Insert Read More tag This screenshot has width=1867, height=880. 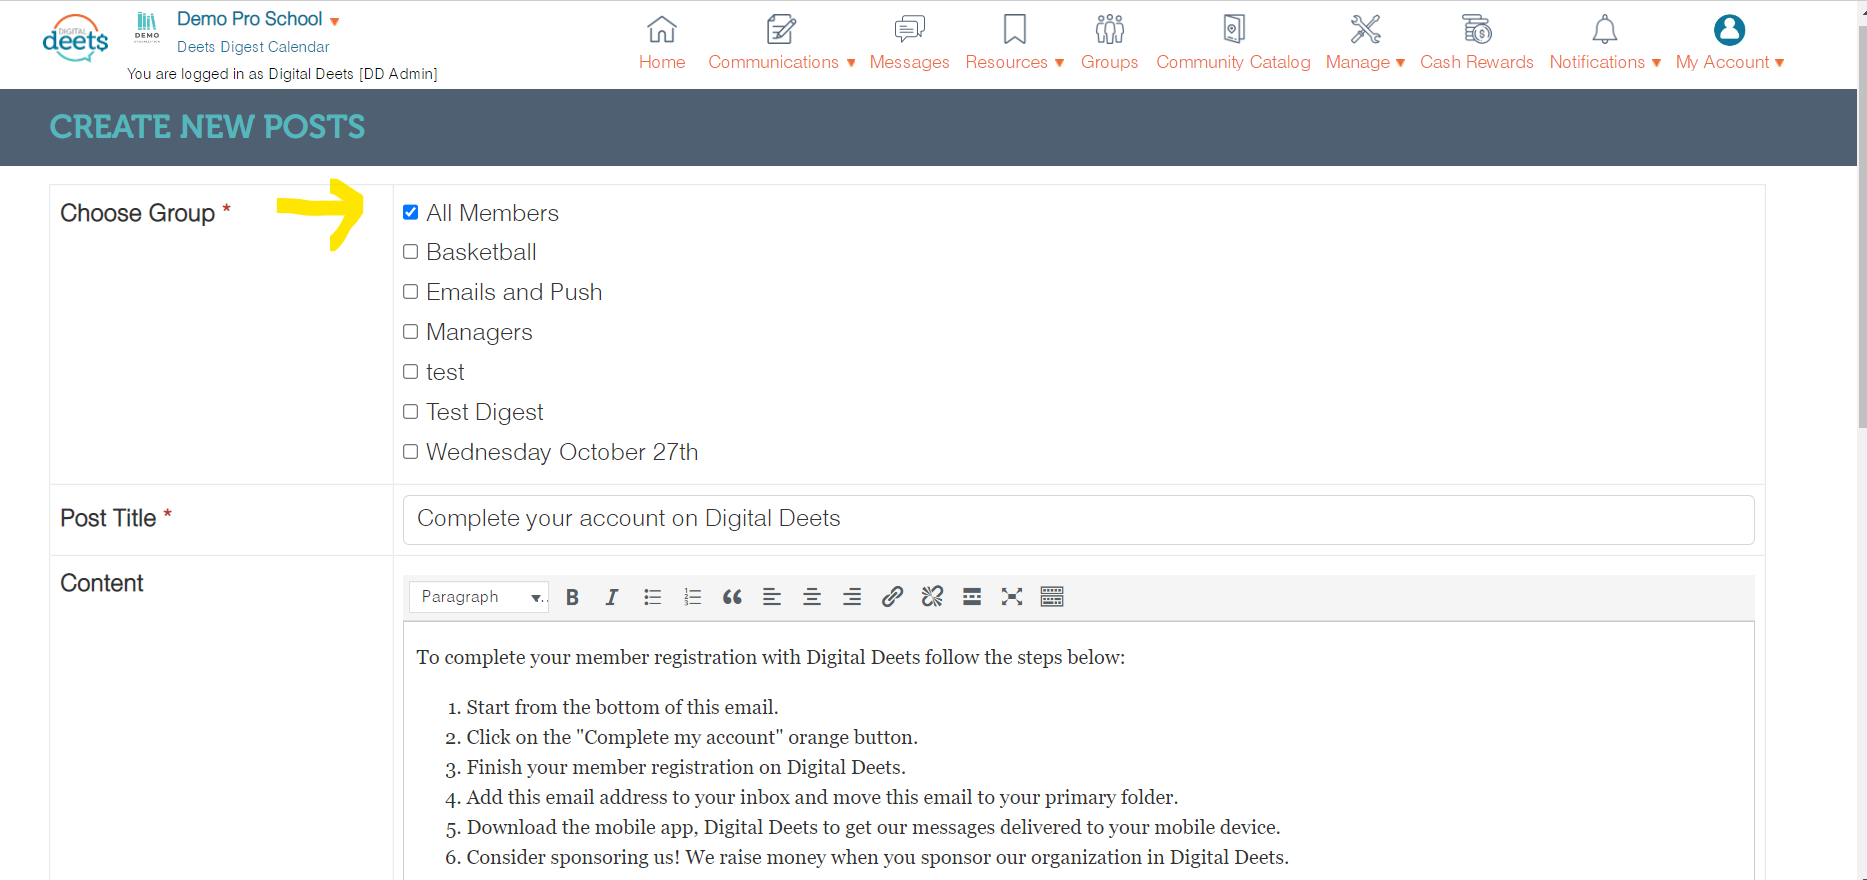972,597
